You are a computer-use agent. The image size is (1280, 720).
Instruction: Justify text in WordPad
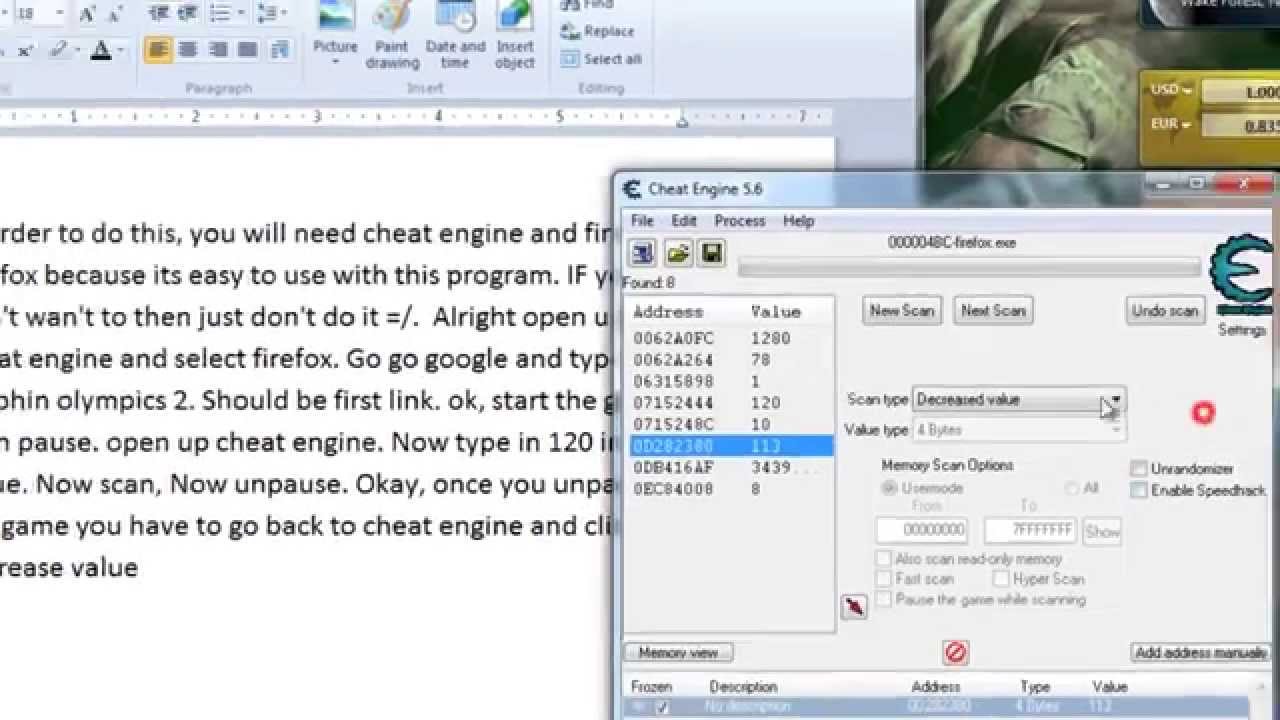[248, 49]
